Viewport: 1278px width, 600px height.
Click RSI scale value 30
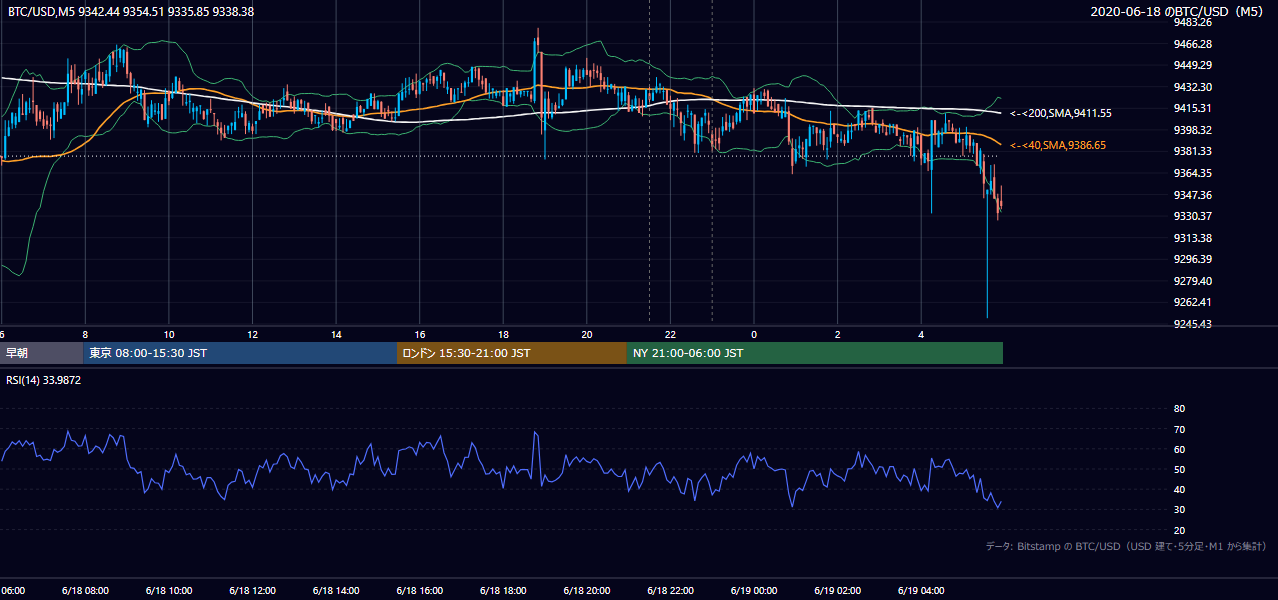[x=1179, y=510]
